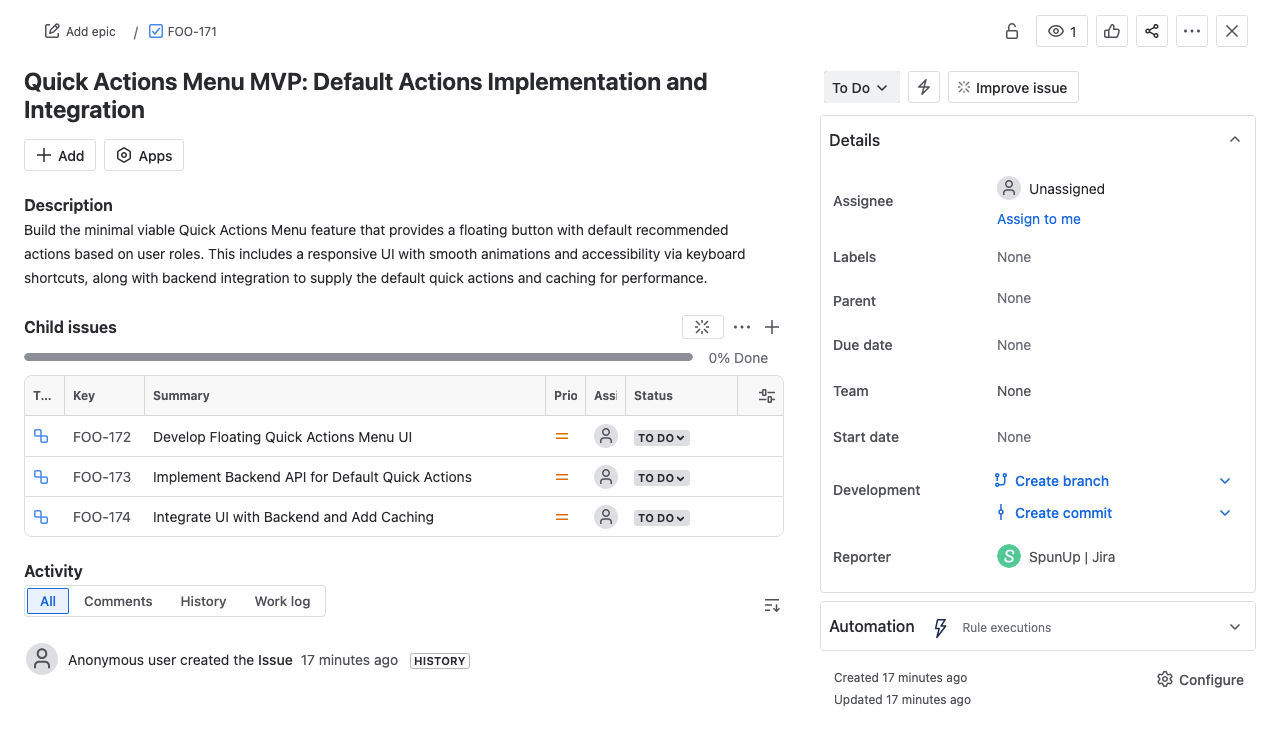
Task: Open the child issues column configuration icon
Action: [767, 396]
